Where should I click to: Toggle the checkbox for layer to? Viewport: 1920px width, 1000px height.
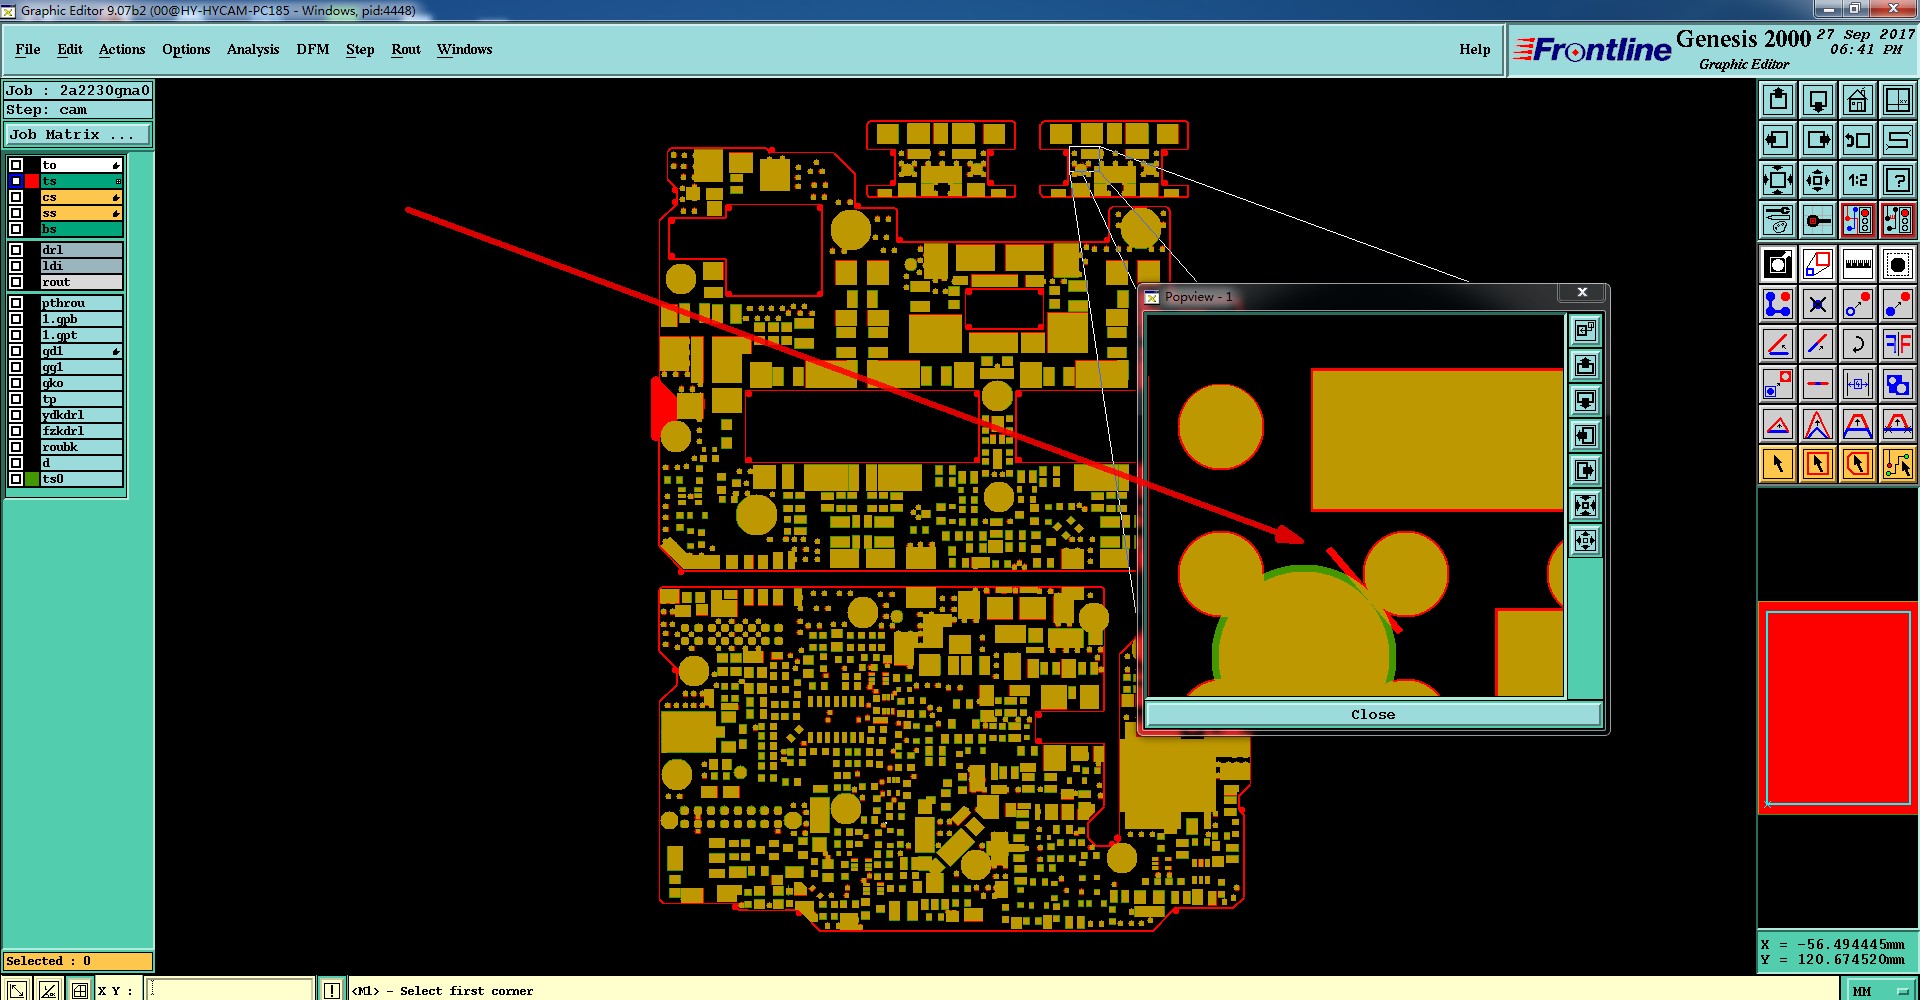point(16,165)
